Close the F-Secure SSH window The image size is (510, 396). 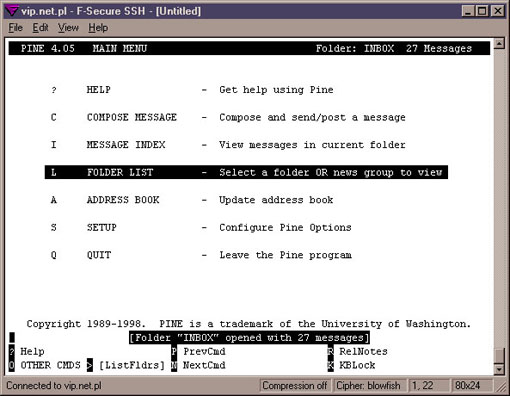tap(498, 11)
